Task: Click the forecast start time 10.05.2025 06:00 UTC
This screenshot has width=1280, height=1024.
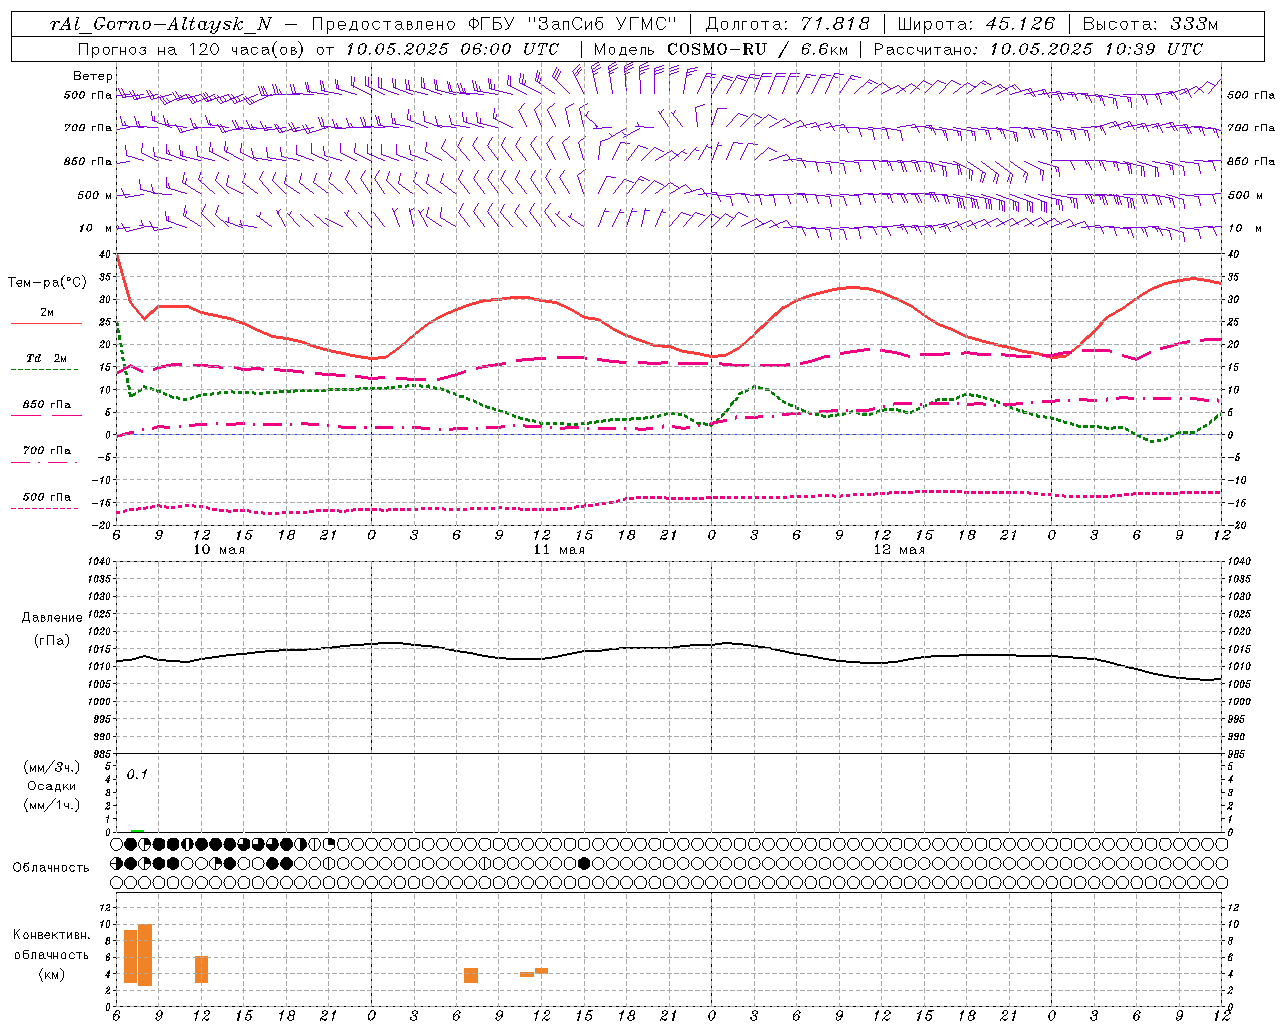Action: (x=452, y=49)
